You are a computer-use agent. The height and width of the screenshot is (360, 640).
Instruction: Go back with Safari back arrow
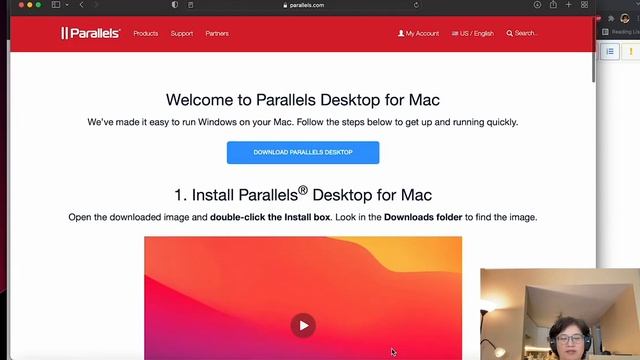point(82,5)
